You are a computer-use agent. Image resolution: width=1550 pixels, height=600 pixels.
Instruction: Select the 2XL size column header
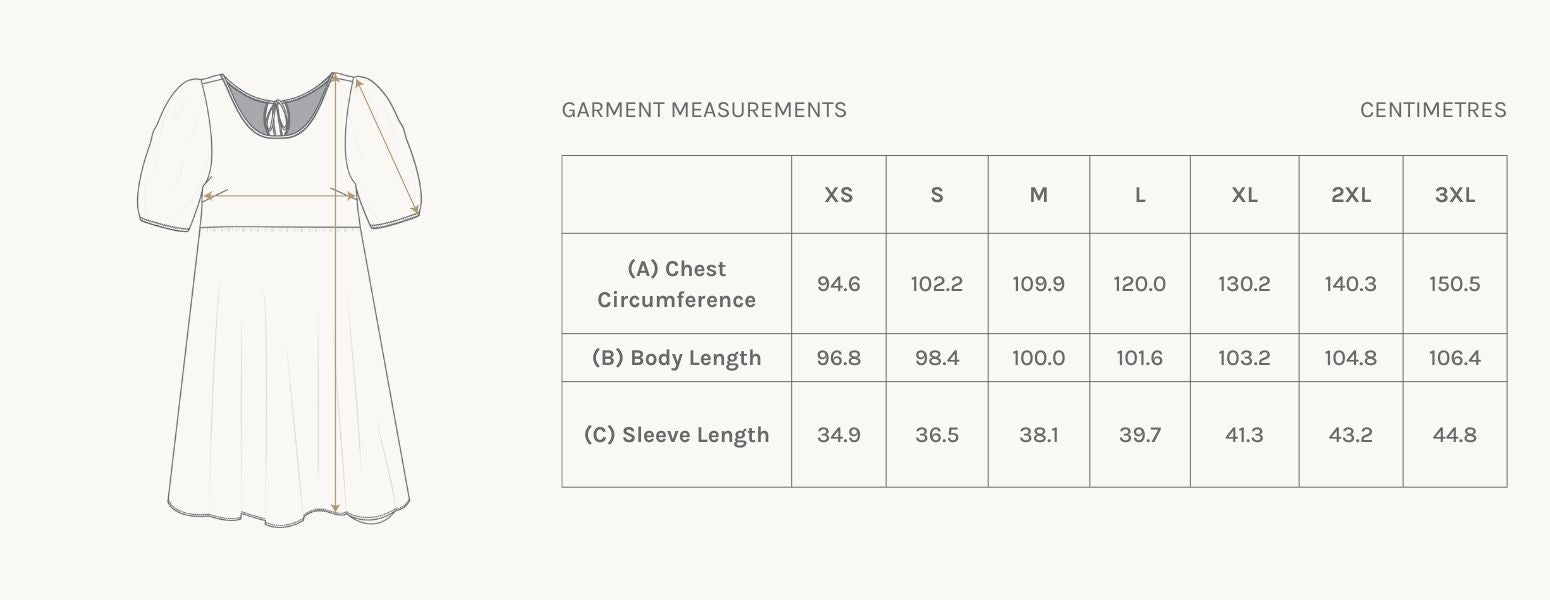pos(1350,195)
